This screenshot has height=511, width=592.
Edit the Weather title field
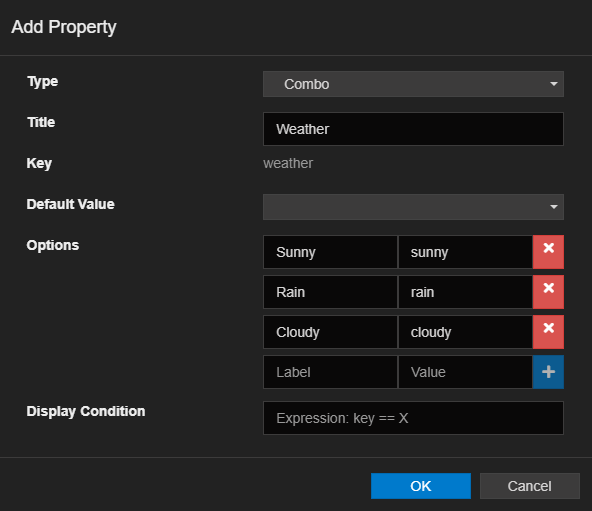coord(413,129)
